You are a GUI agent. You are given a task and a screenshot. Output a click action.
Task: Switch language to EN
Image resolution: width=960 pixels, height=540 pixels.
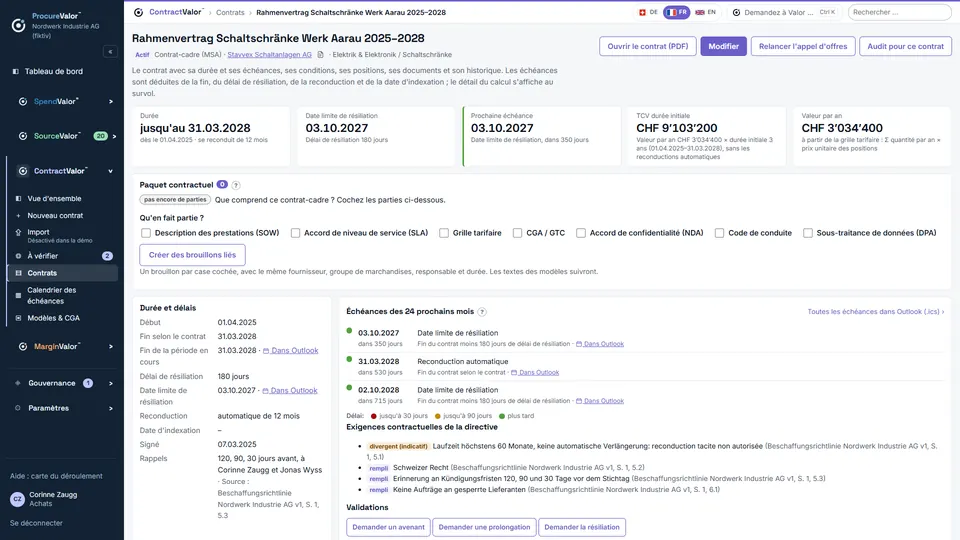[706, 12]
